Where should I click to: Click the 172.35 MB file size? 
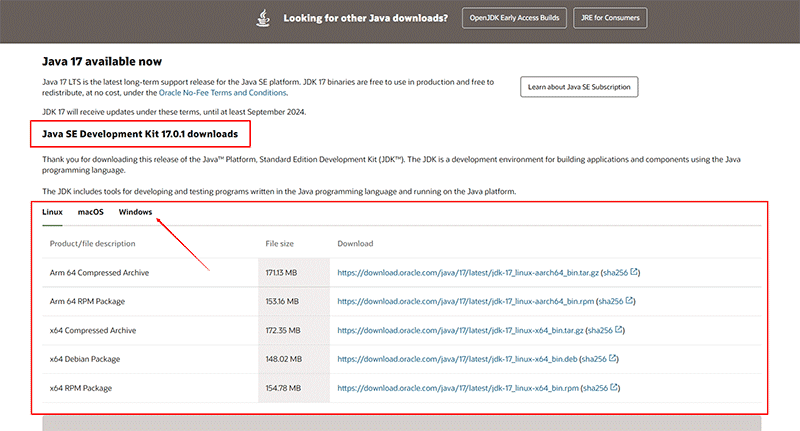(x=283, y=331)
